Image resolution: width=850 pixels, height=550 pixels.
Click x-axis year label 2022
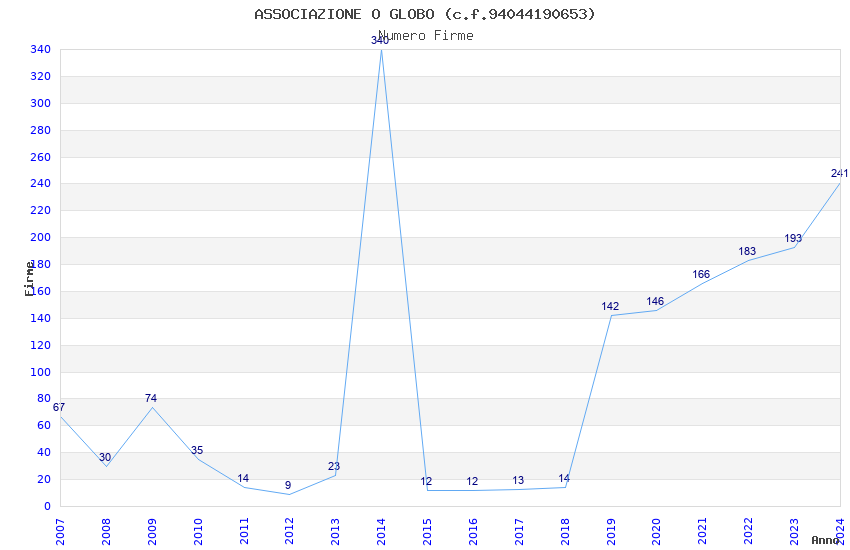point(749,532)
